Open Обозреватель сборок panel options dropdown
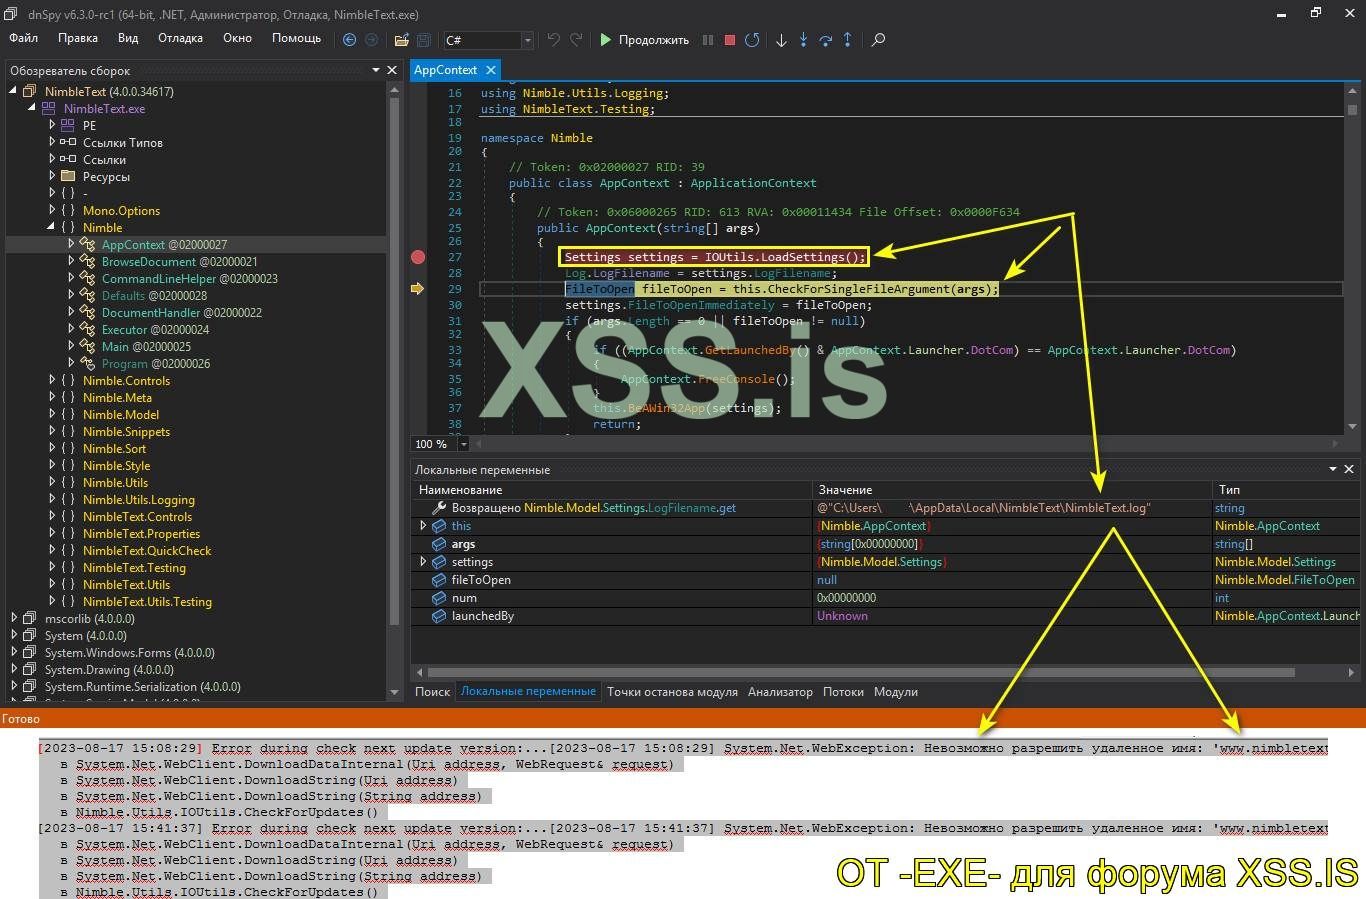This screenshot has height=899, width=1366. pyautogui.click(x=376, y=70)
